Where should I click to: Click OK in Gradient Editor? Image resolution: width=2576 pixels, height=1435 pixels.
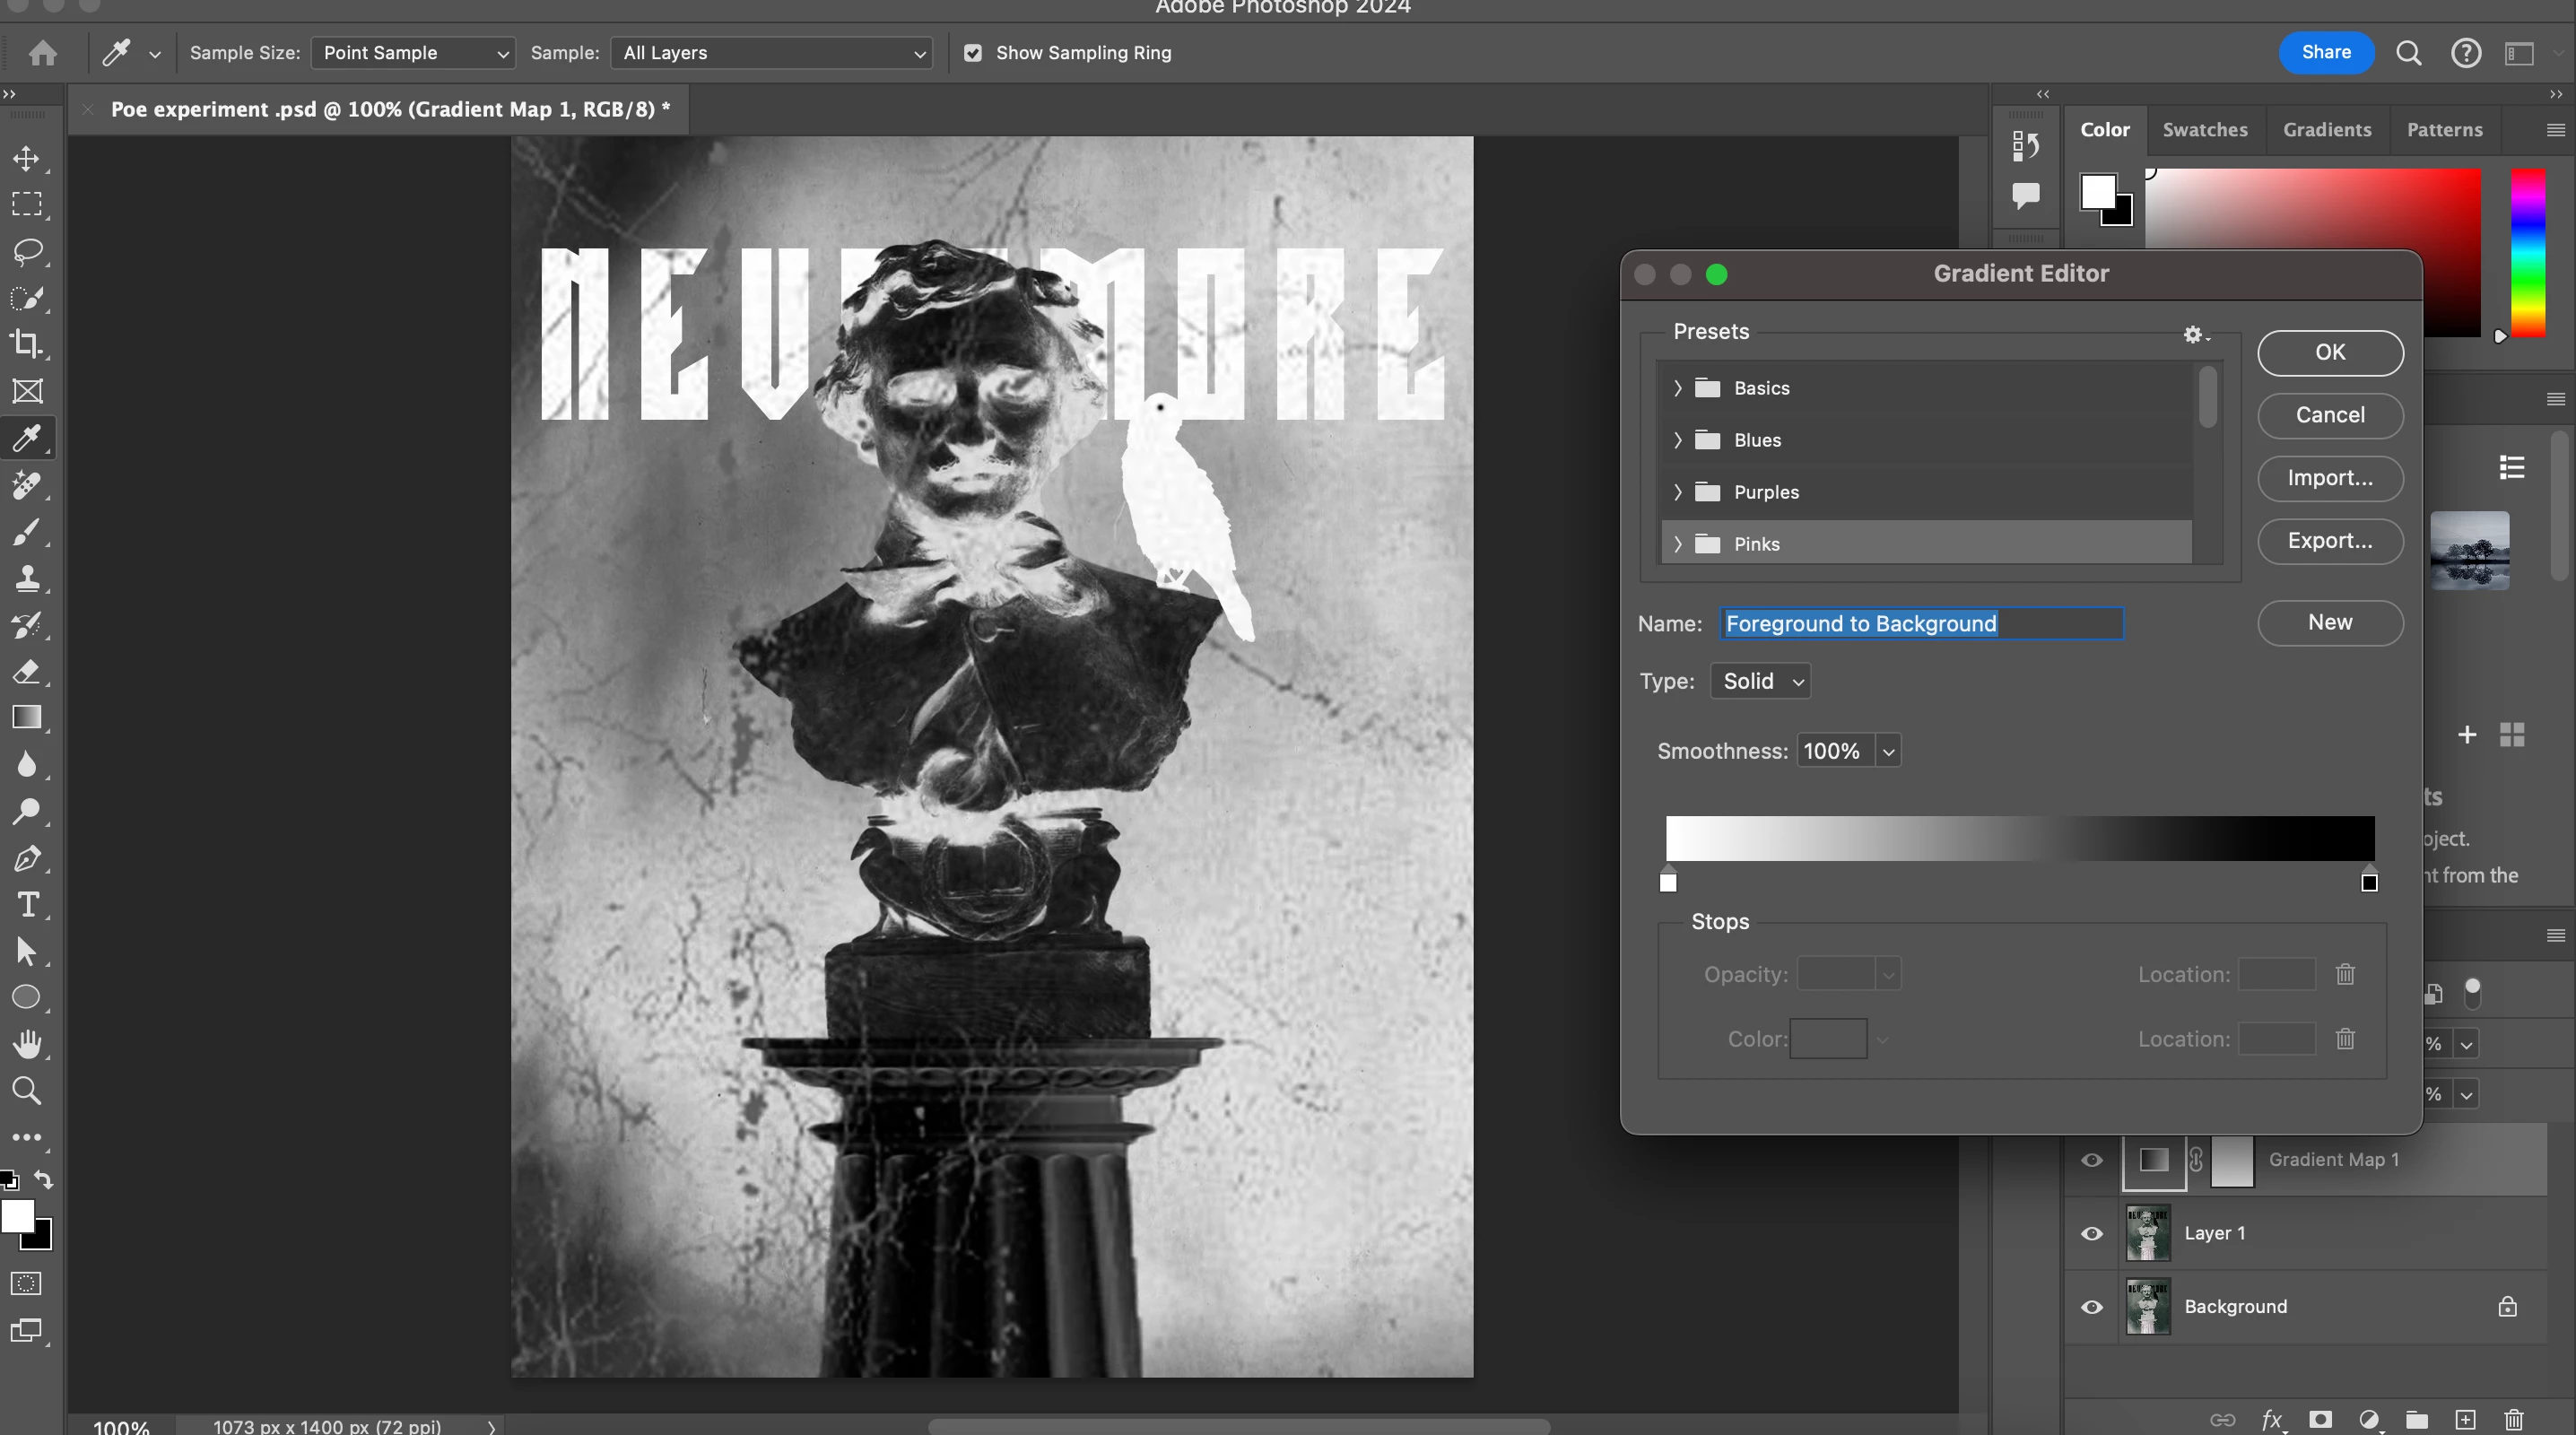(x=2329, y=353)
